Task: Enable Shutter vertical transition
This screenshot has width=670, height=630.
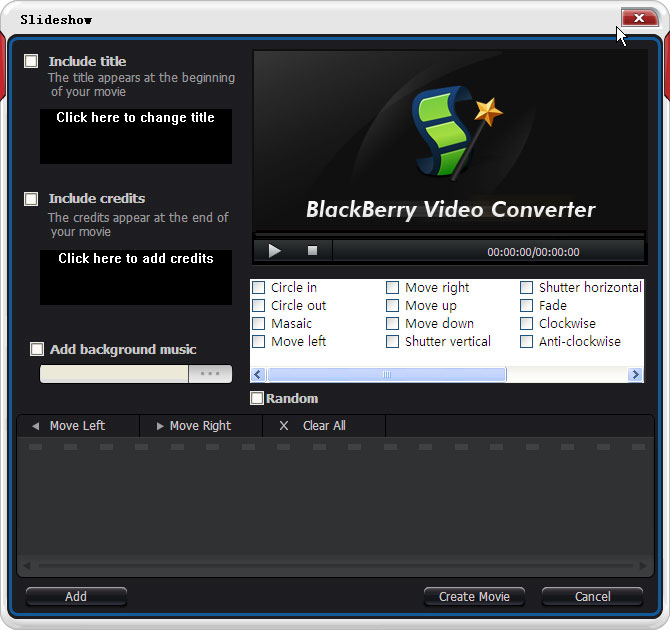Action: [x=392, y=341]
